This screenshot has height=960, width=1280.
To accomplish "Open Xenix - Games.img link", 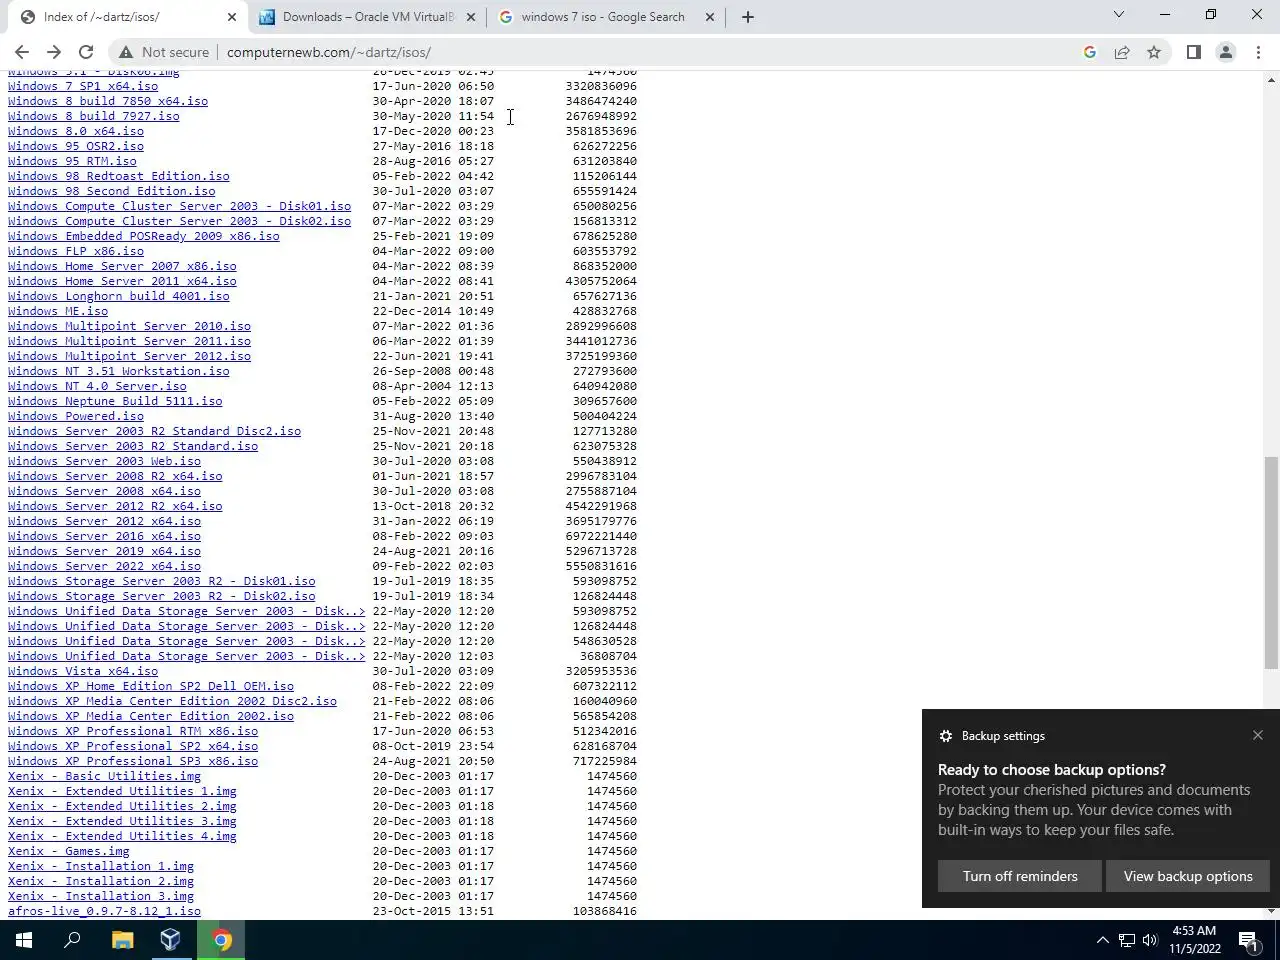I will pos(69,851).
